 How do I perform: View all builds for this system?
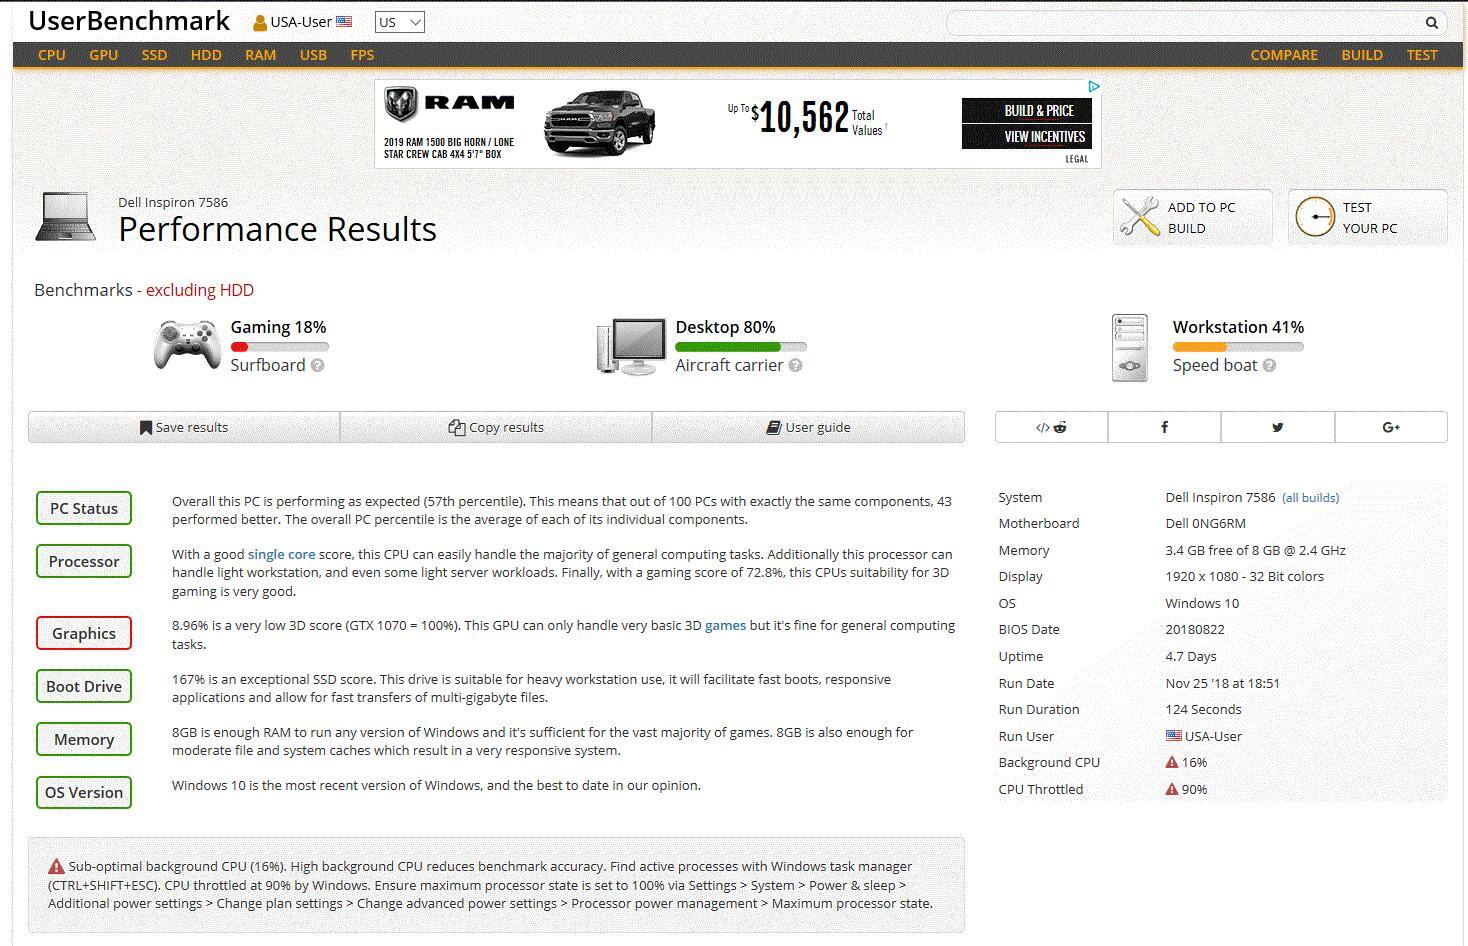click(1311, 497)
